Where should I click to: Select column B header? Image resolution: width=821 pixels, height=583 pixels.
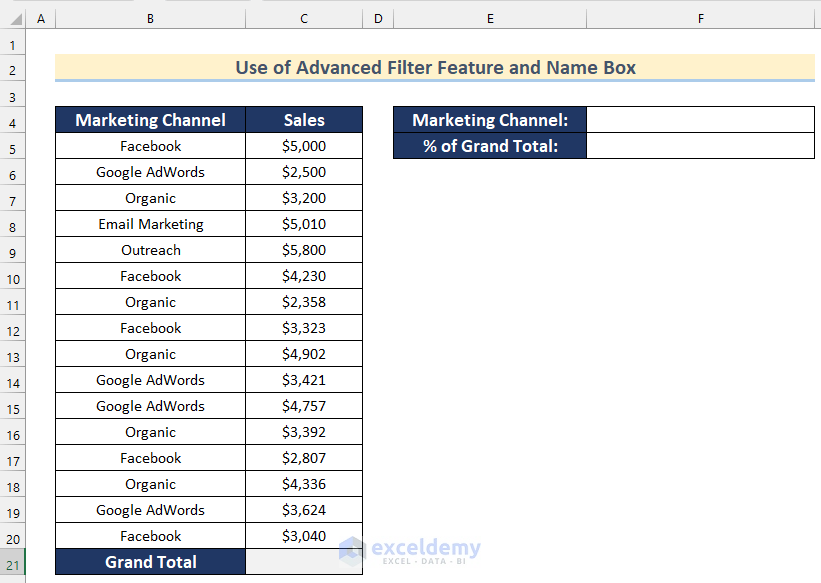point(150,19)
